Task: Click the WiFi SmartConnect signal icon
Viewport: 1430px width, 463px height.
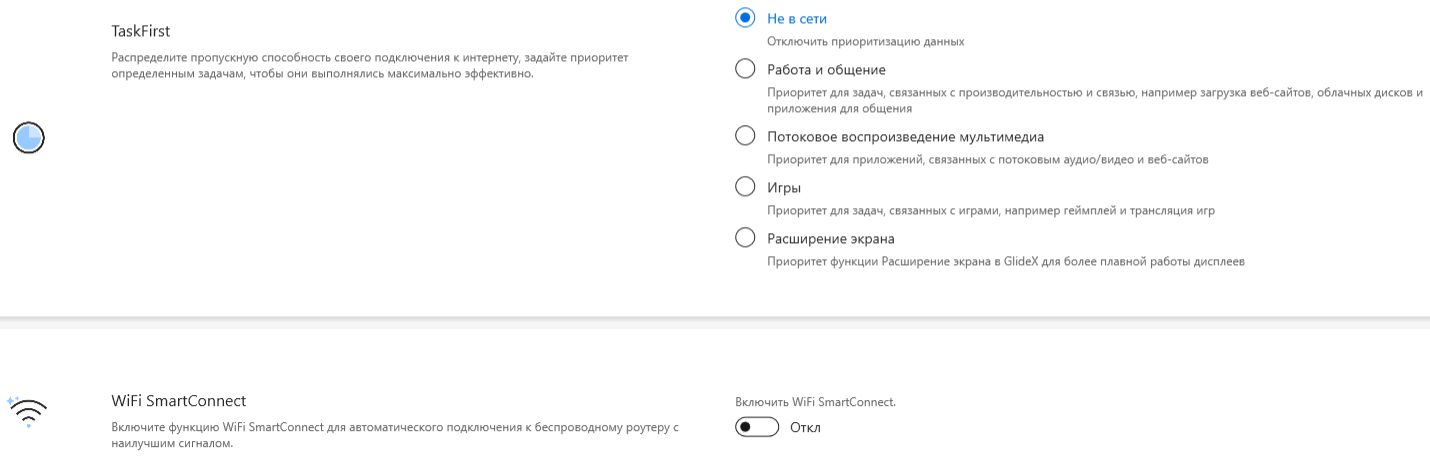Action: [x=28, y=411]
